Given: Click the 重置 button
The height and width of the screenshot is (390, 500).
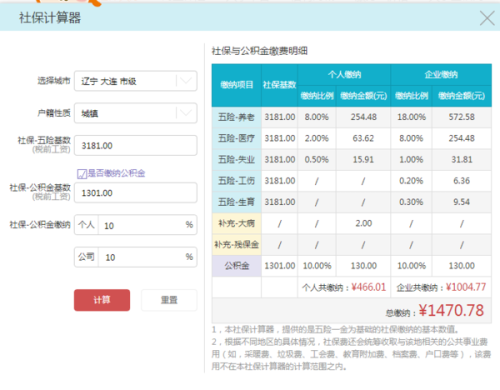Looking at the screenshot, I should 169,300.
